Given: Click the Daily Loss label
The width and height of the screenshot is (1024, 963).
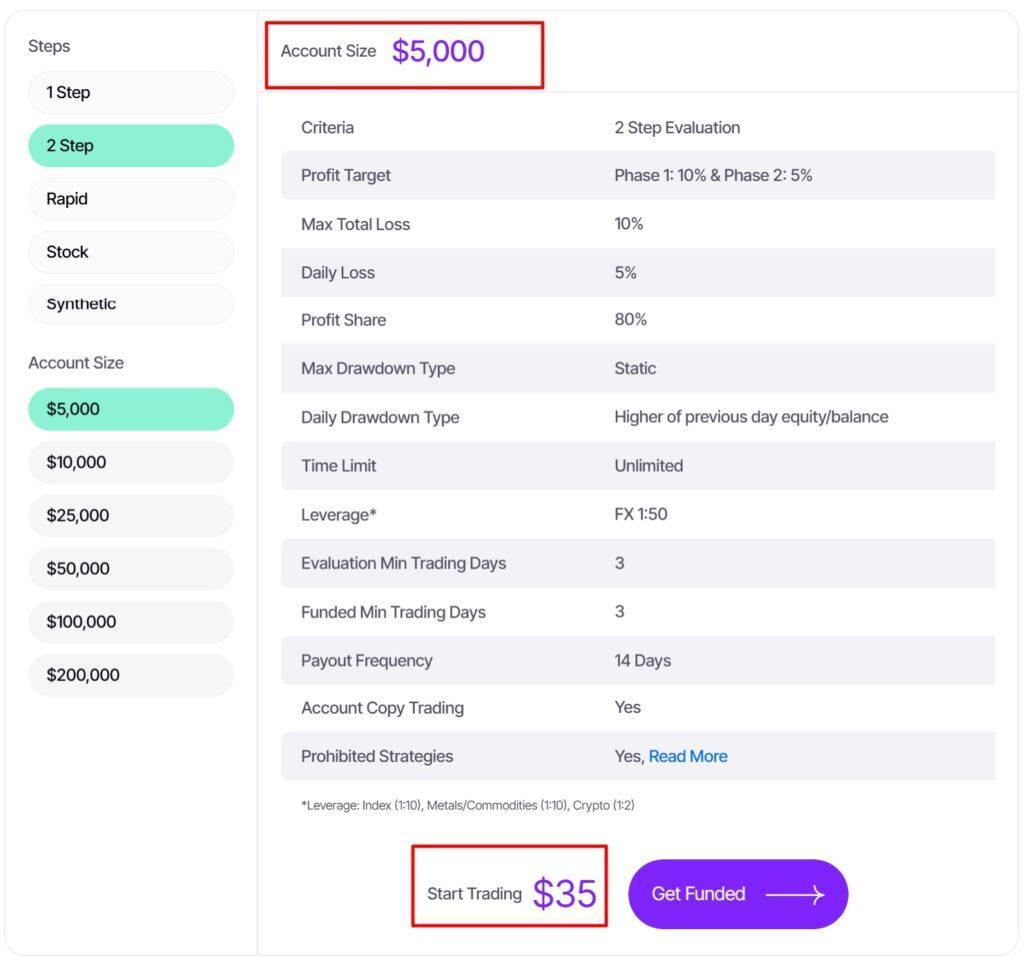Looking at the screenshot, I should click(338, 272).
